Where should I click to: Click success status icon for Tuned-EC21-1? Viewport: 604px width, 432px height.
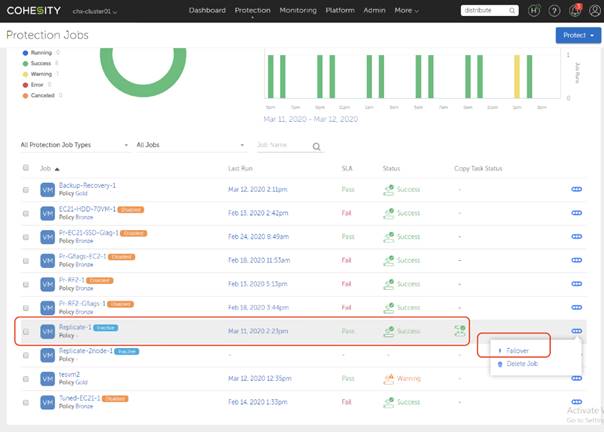(389, 402)
